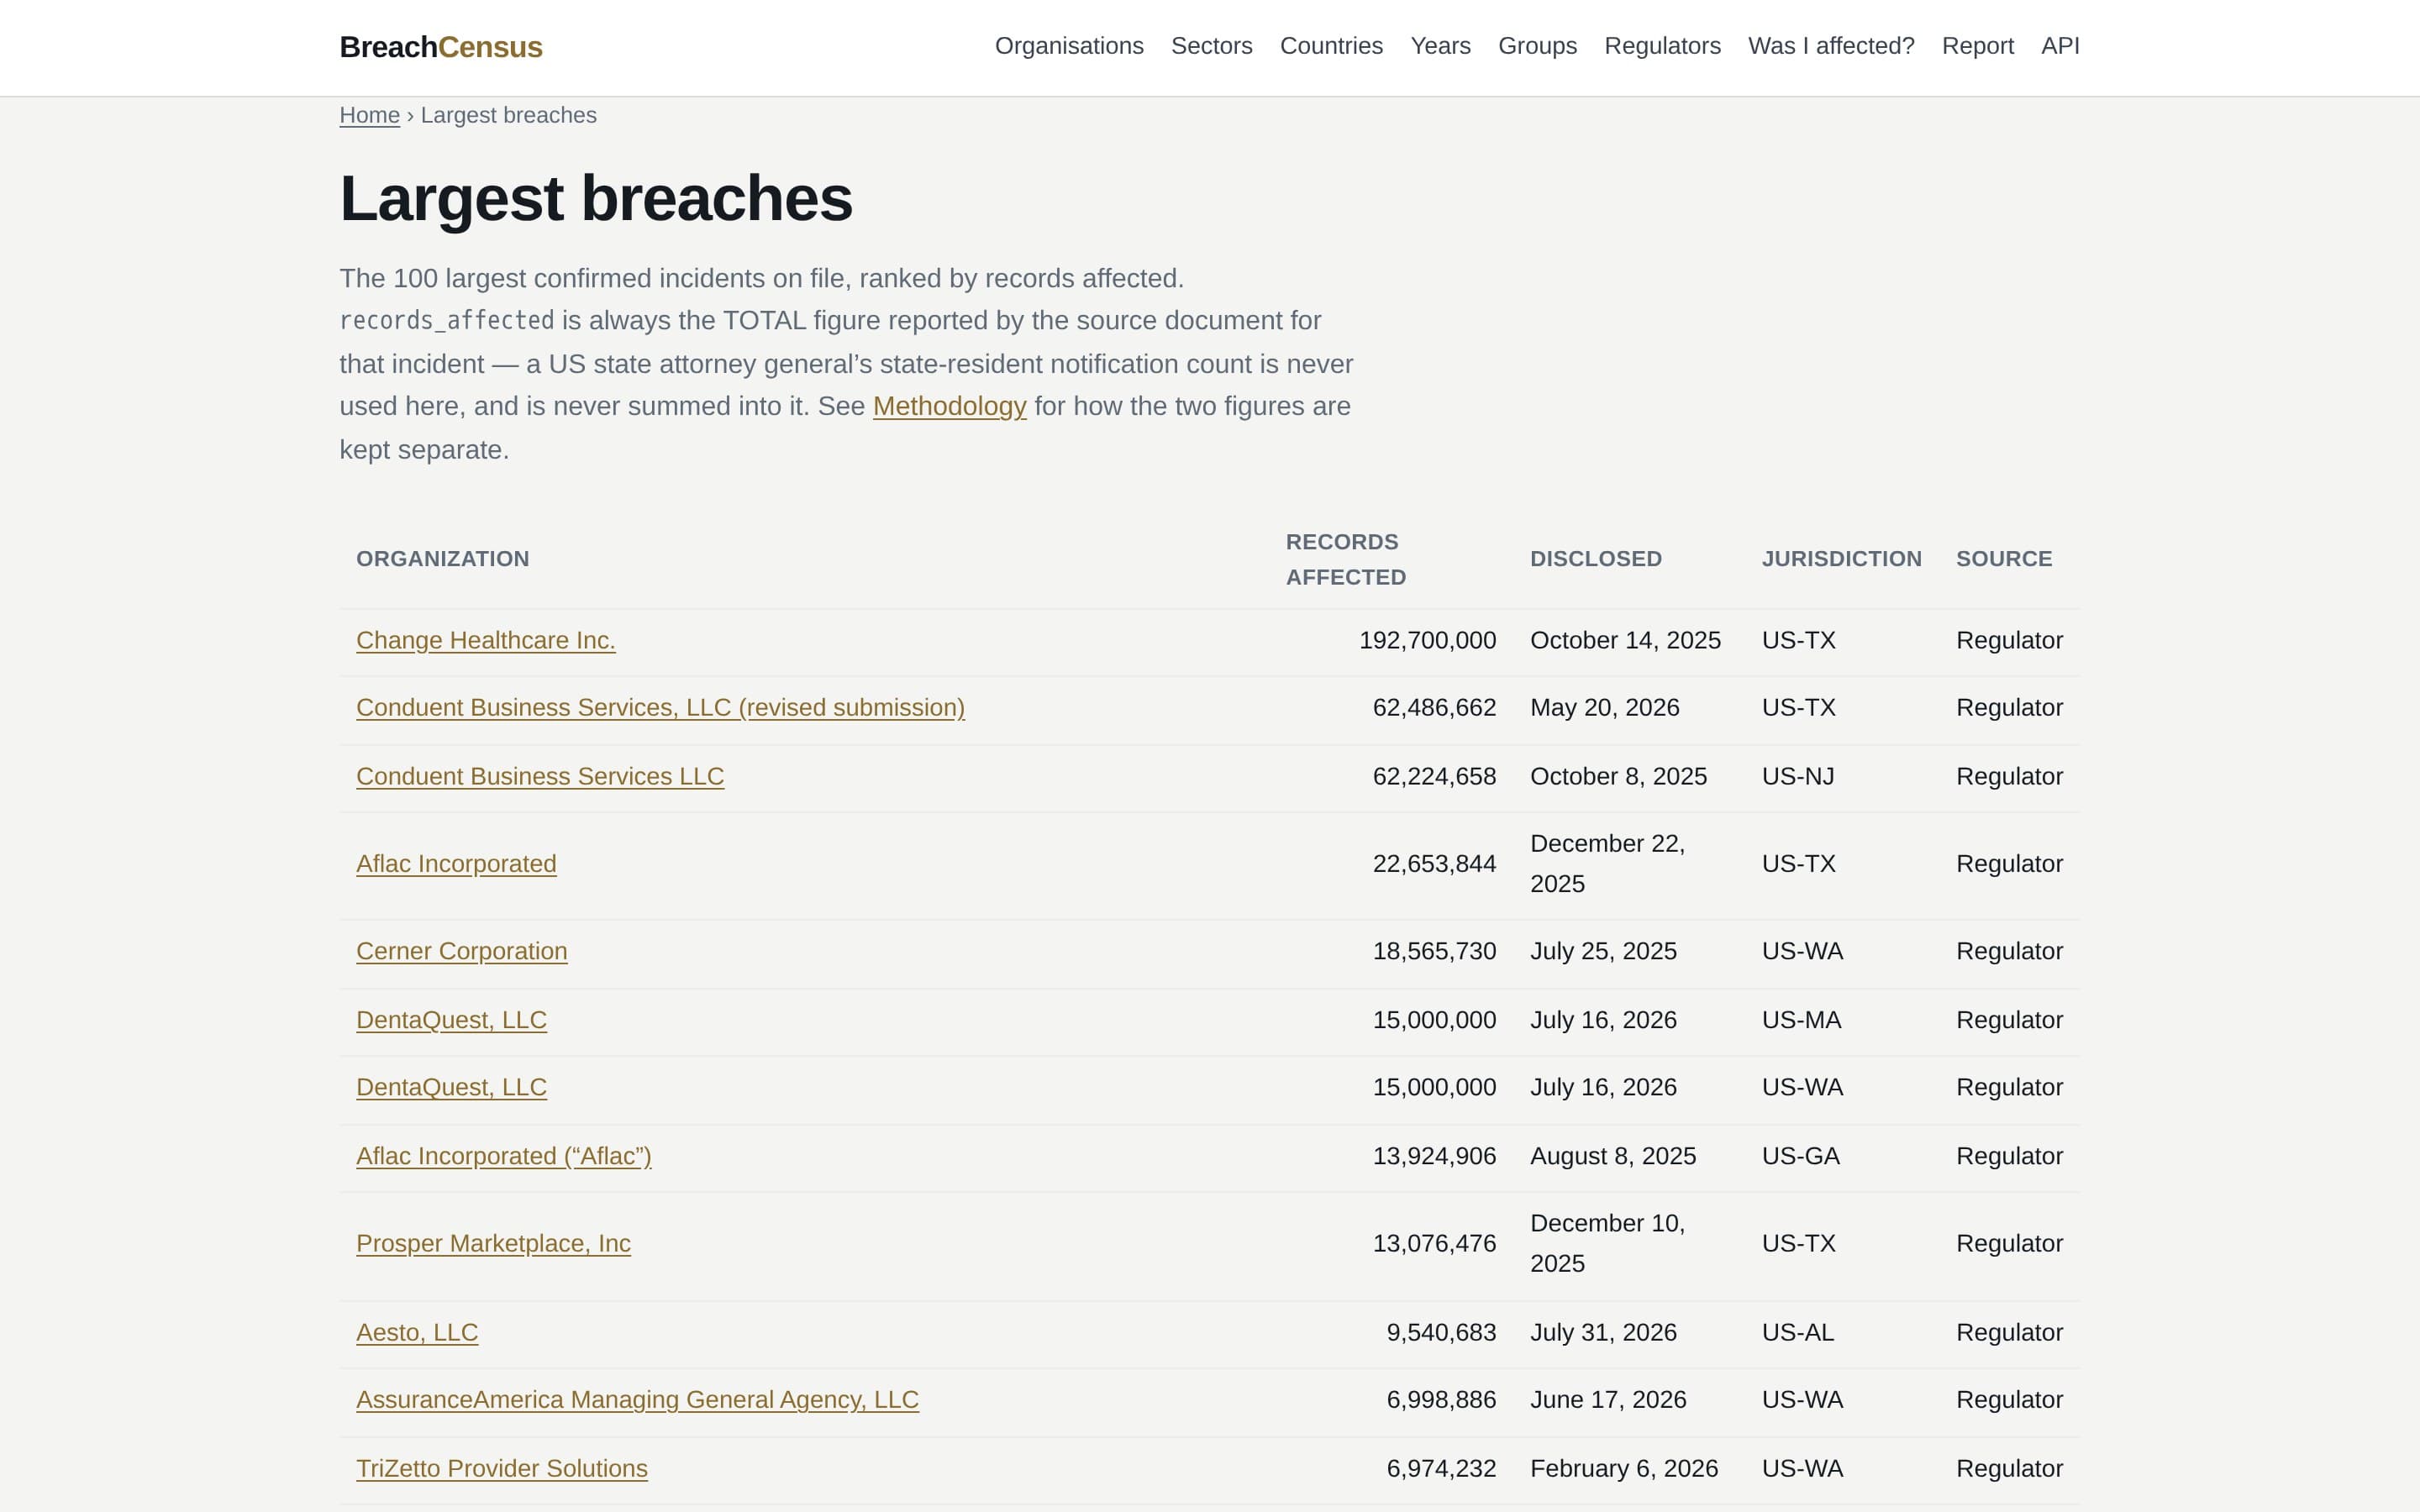Select the 6,998,886 records value
This screenshot has width=2420, height=1512.
coord(1441,1399)
